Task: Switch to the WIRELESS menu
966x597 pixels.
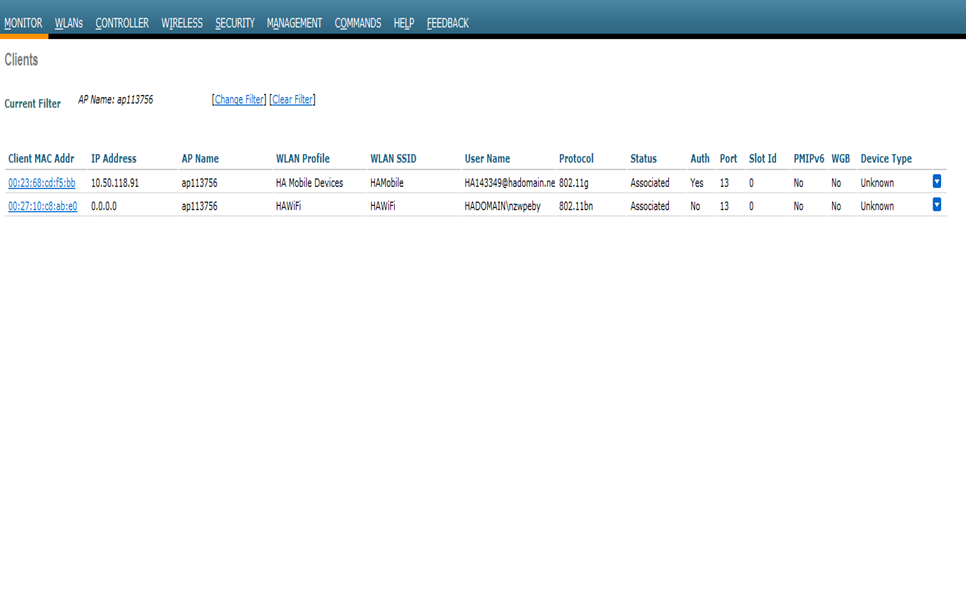Action: pyautogui.click(x=182, y=23)
